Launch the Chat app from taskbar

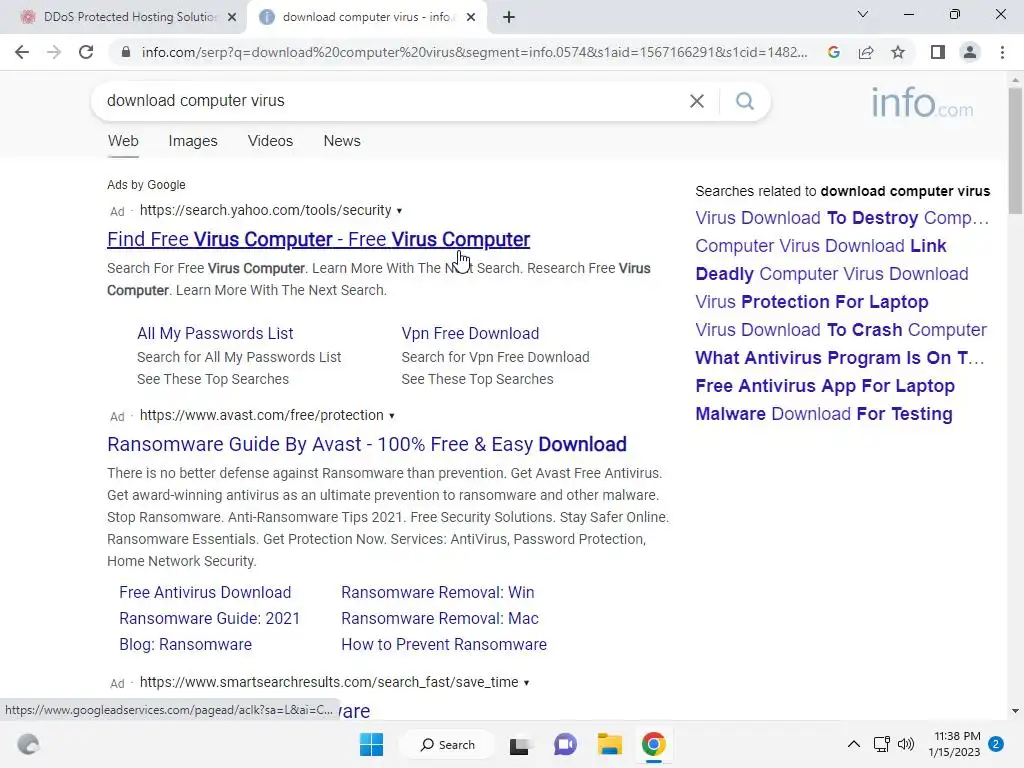[565, 744]
